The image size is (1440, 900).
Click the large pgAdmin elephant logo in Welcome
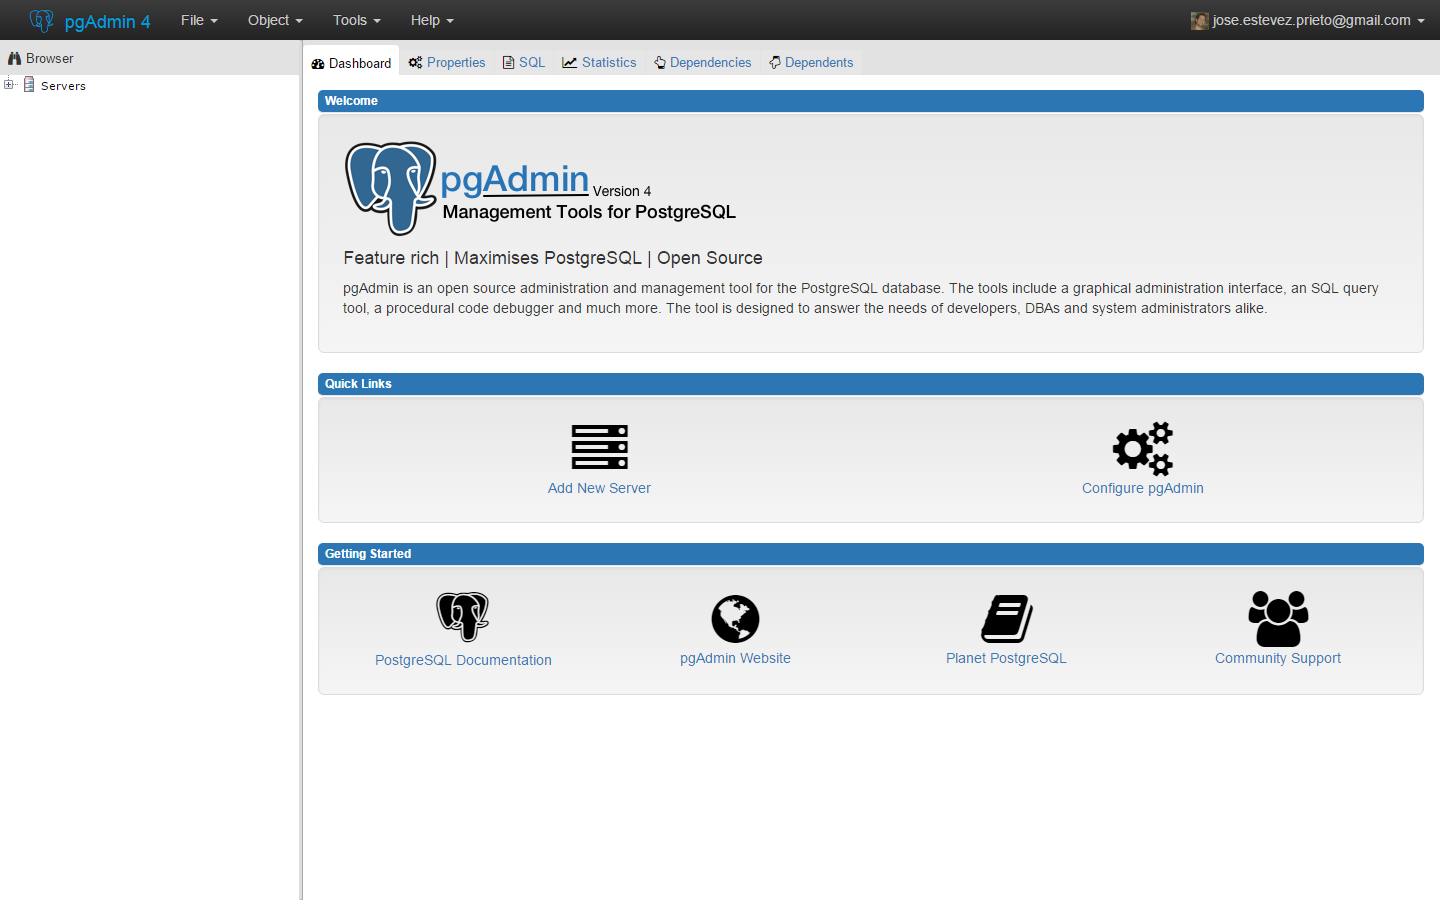pos(391,188)
